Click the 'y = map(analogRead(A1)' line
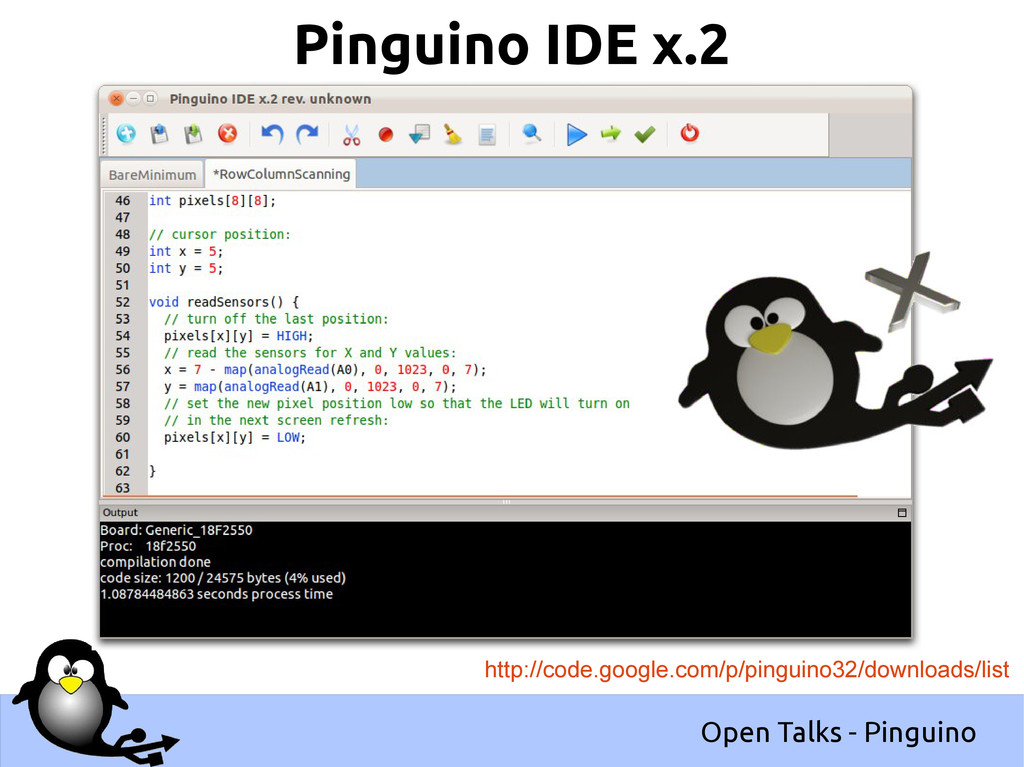The width and height of the screenshot is (1024, 767). (310, 387)
